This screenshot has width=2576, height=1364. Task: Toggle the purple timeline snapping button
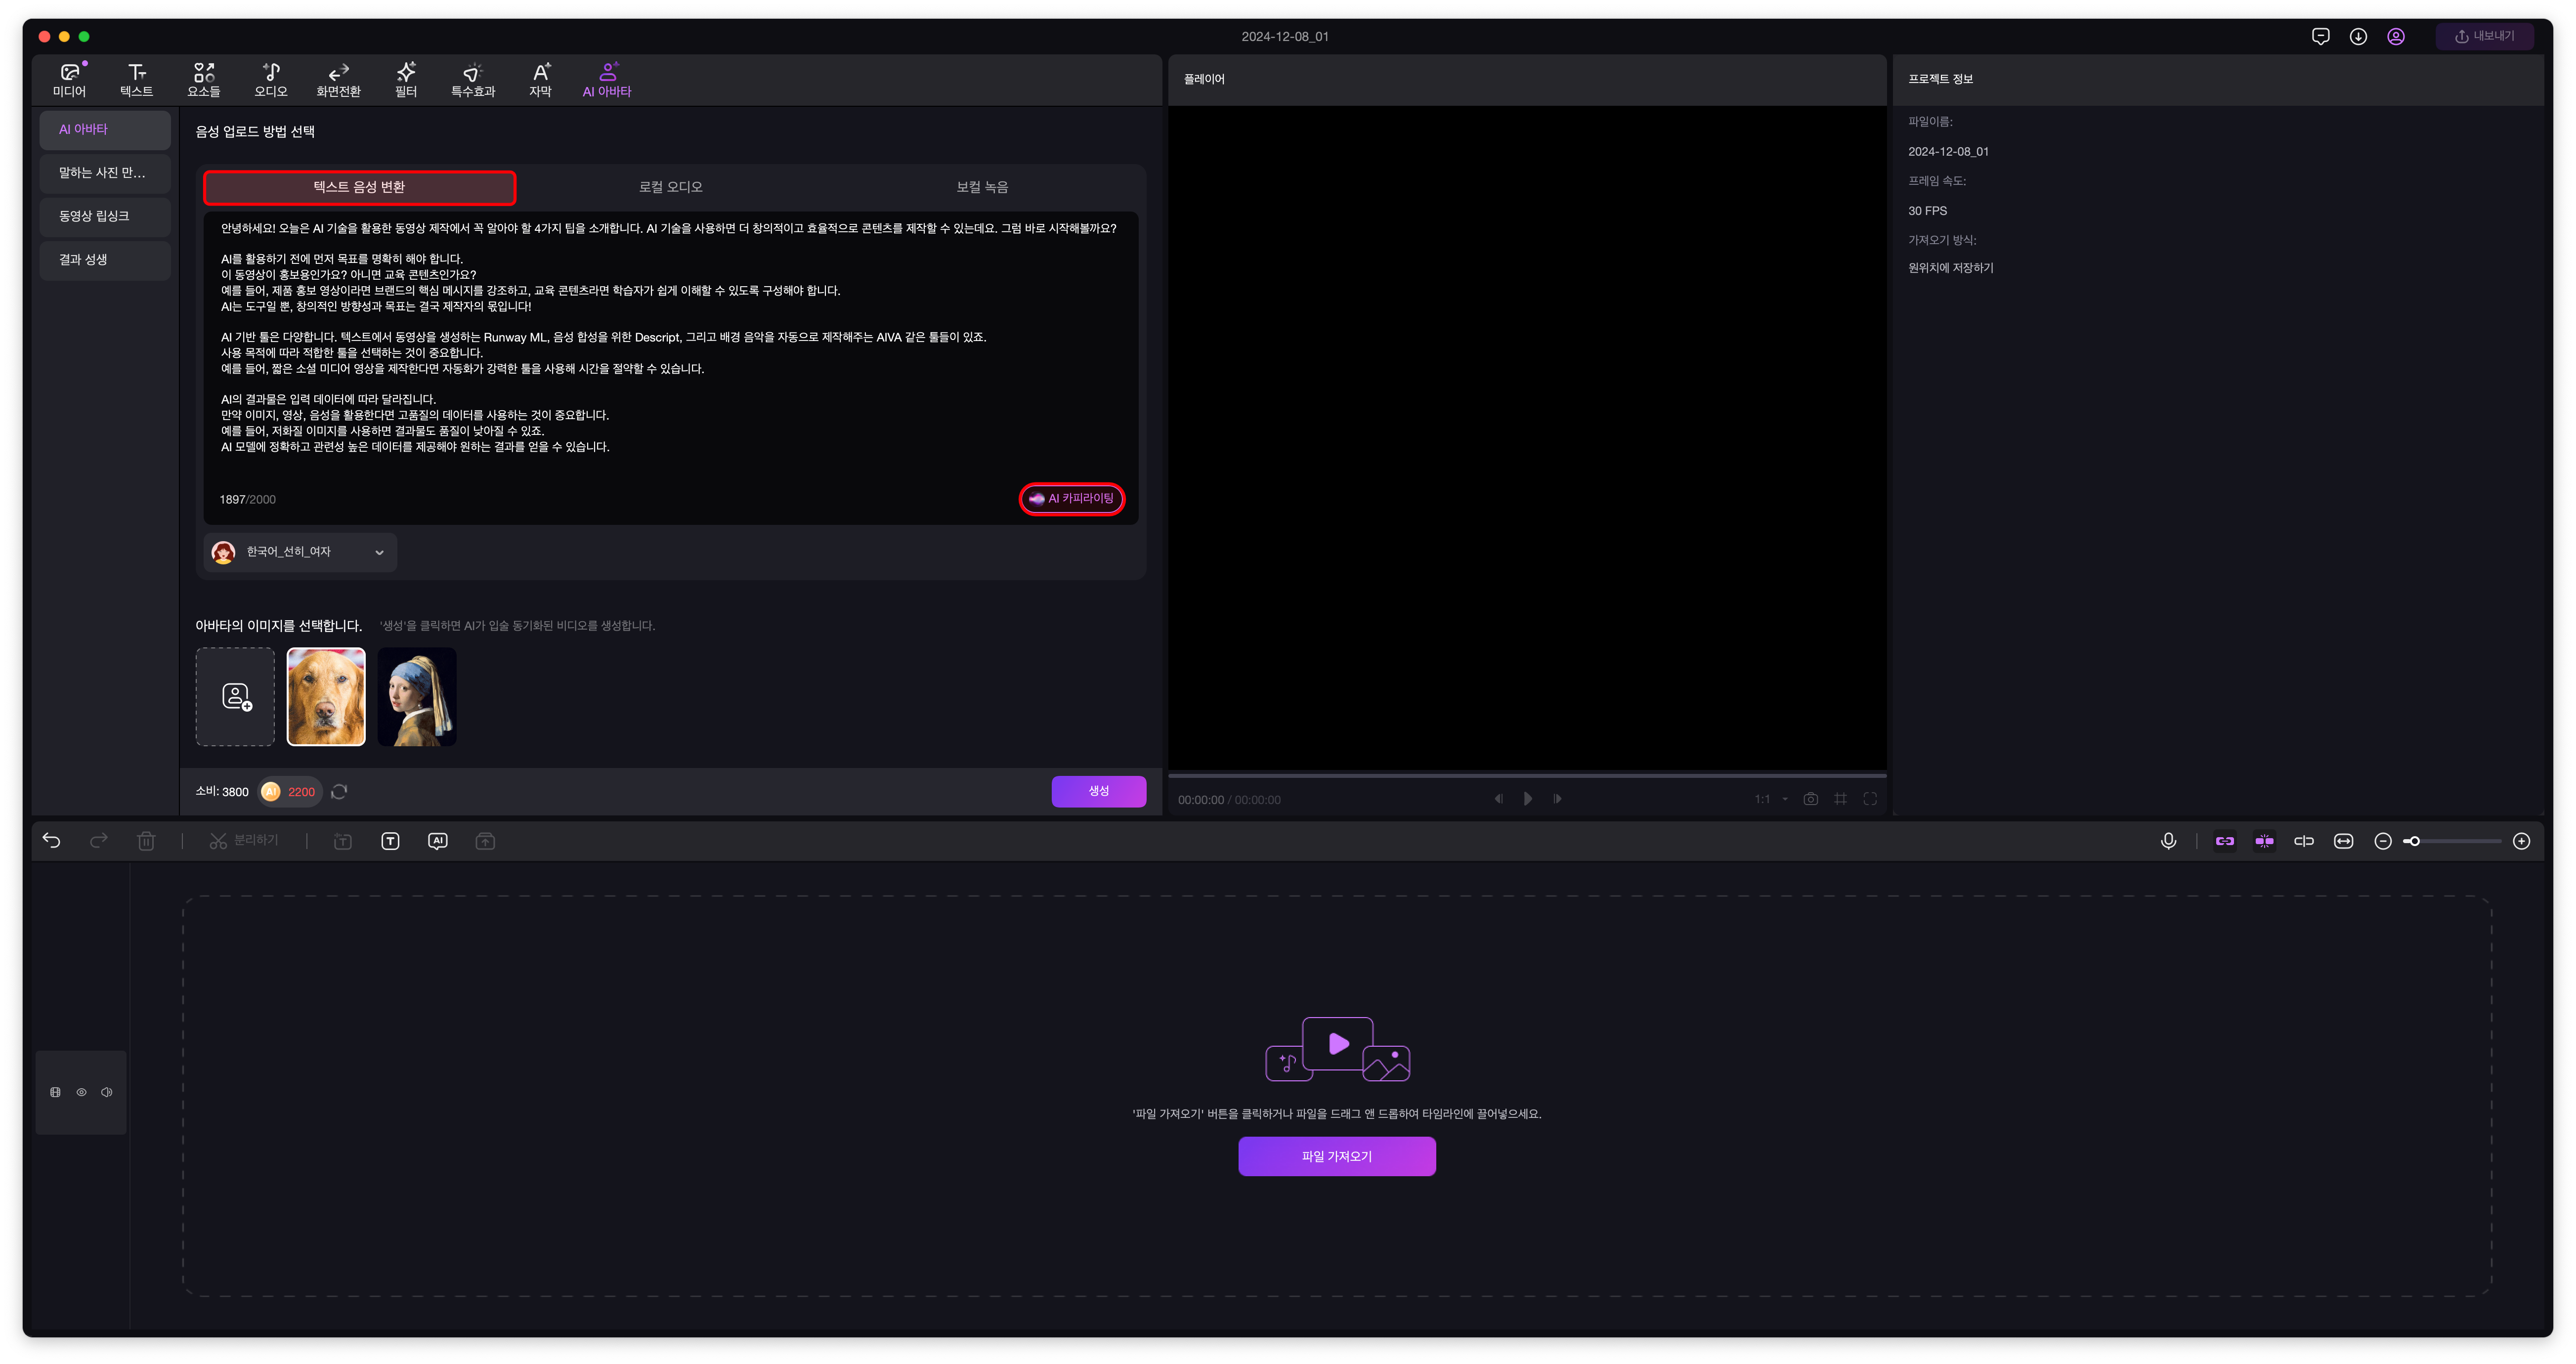click(2264, 841)
